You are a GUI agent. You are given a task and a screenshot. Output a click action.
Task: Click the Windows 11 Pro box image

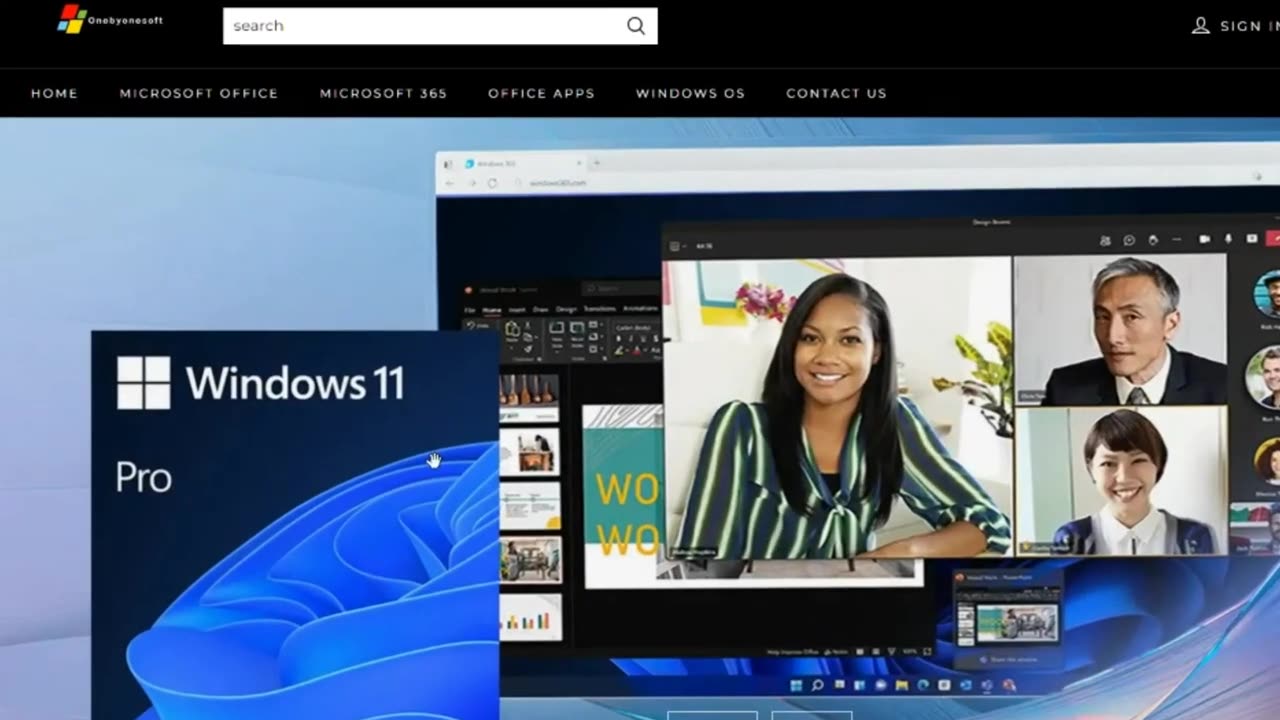[x=295, y=525]
